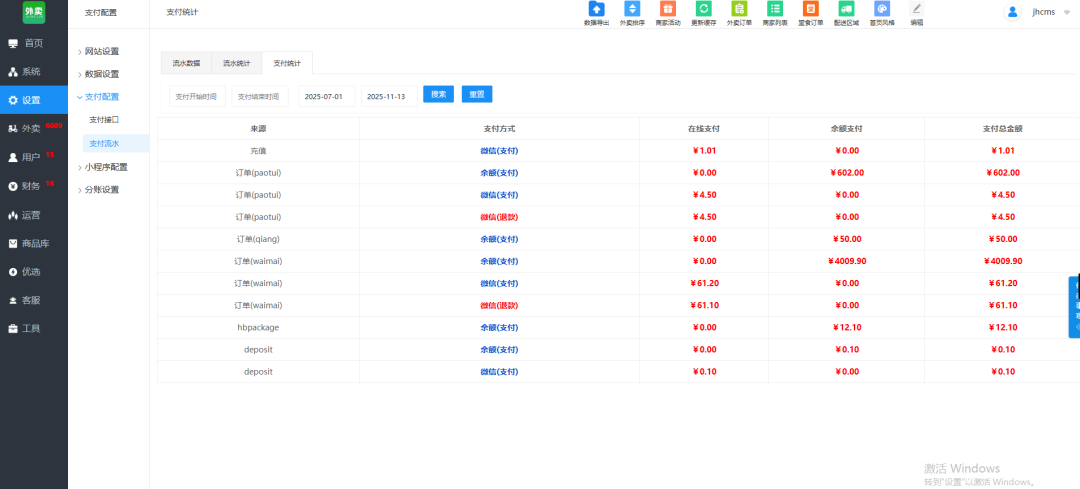Open the jhcms user dropdown arrow
Screen dimensions: 1080x489
pyautogui.click(x=1066, y=13)
